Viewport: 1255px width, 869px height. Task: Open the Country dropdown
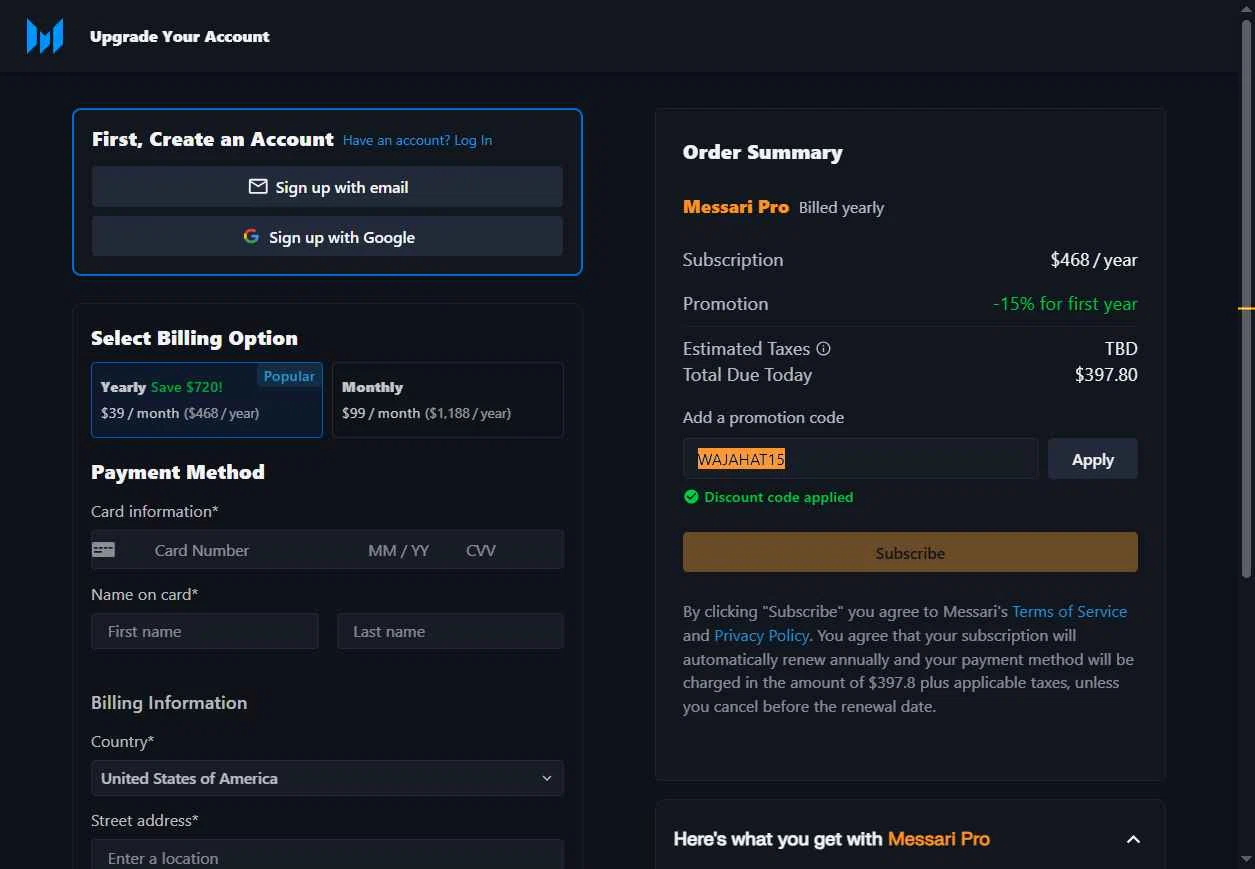pos(327,778)
